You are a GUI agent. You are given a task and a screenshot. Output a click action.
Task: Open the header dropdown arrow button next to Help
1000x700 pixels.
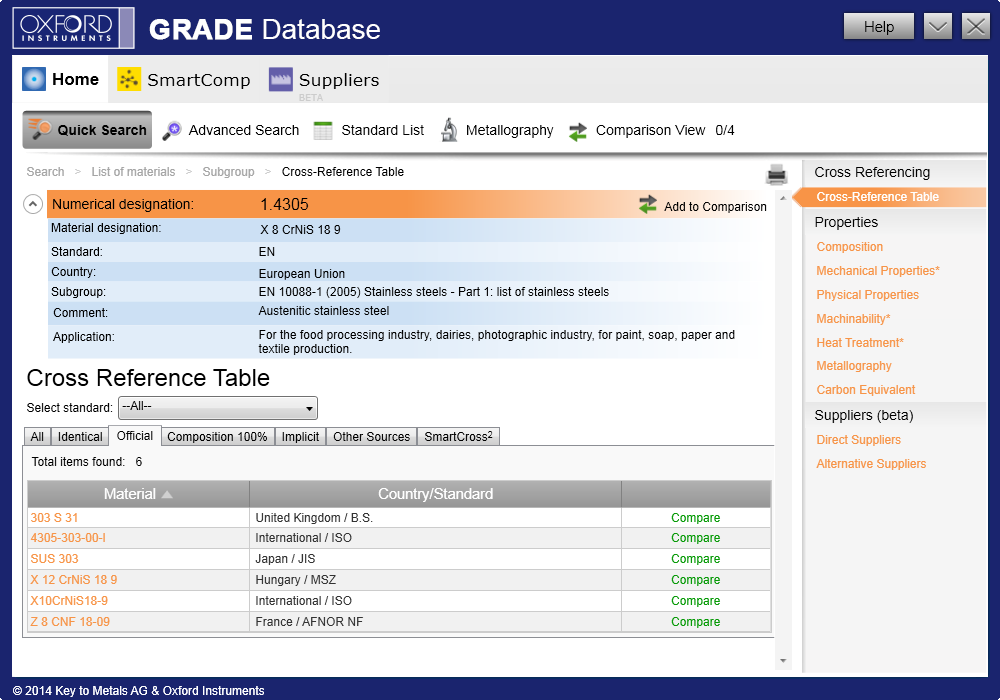click(x=937, y=27)
